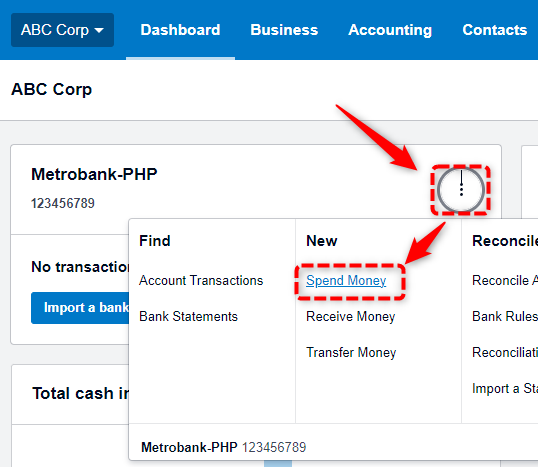Open Bank Rules option

[x=505, y=316]
